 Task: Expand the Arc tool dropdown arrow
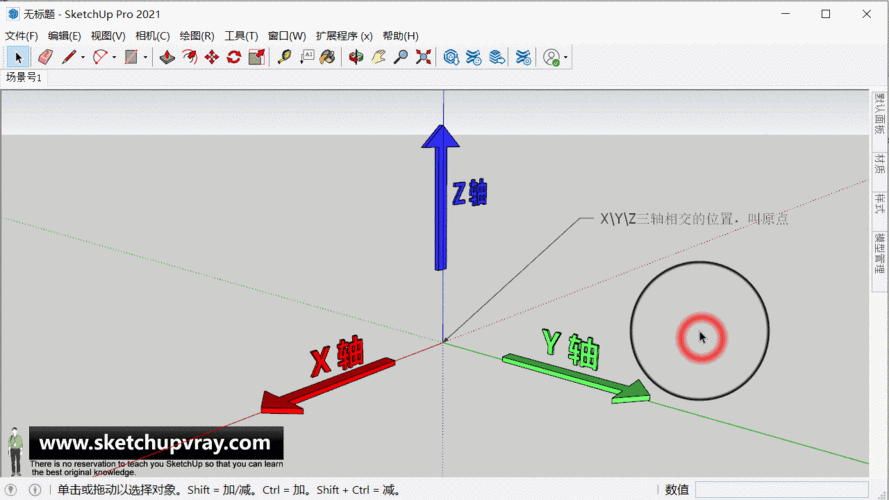(x=114, y=57)
